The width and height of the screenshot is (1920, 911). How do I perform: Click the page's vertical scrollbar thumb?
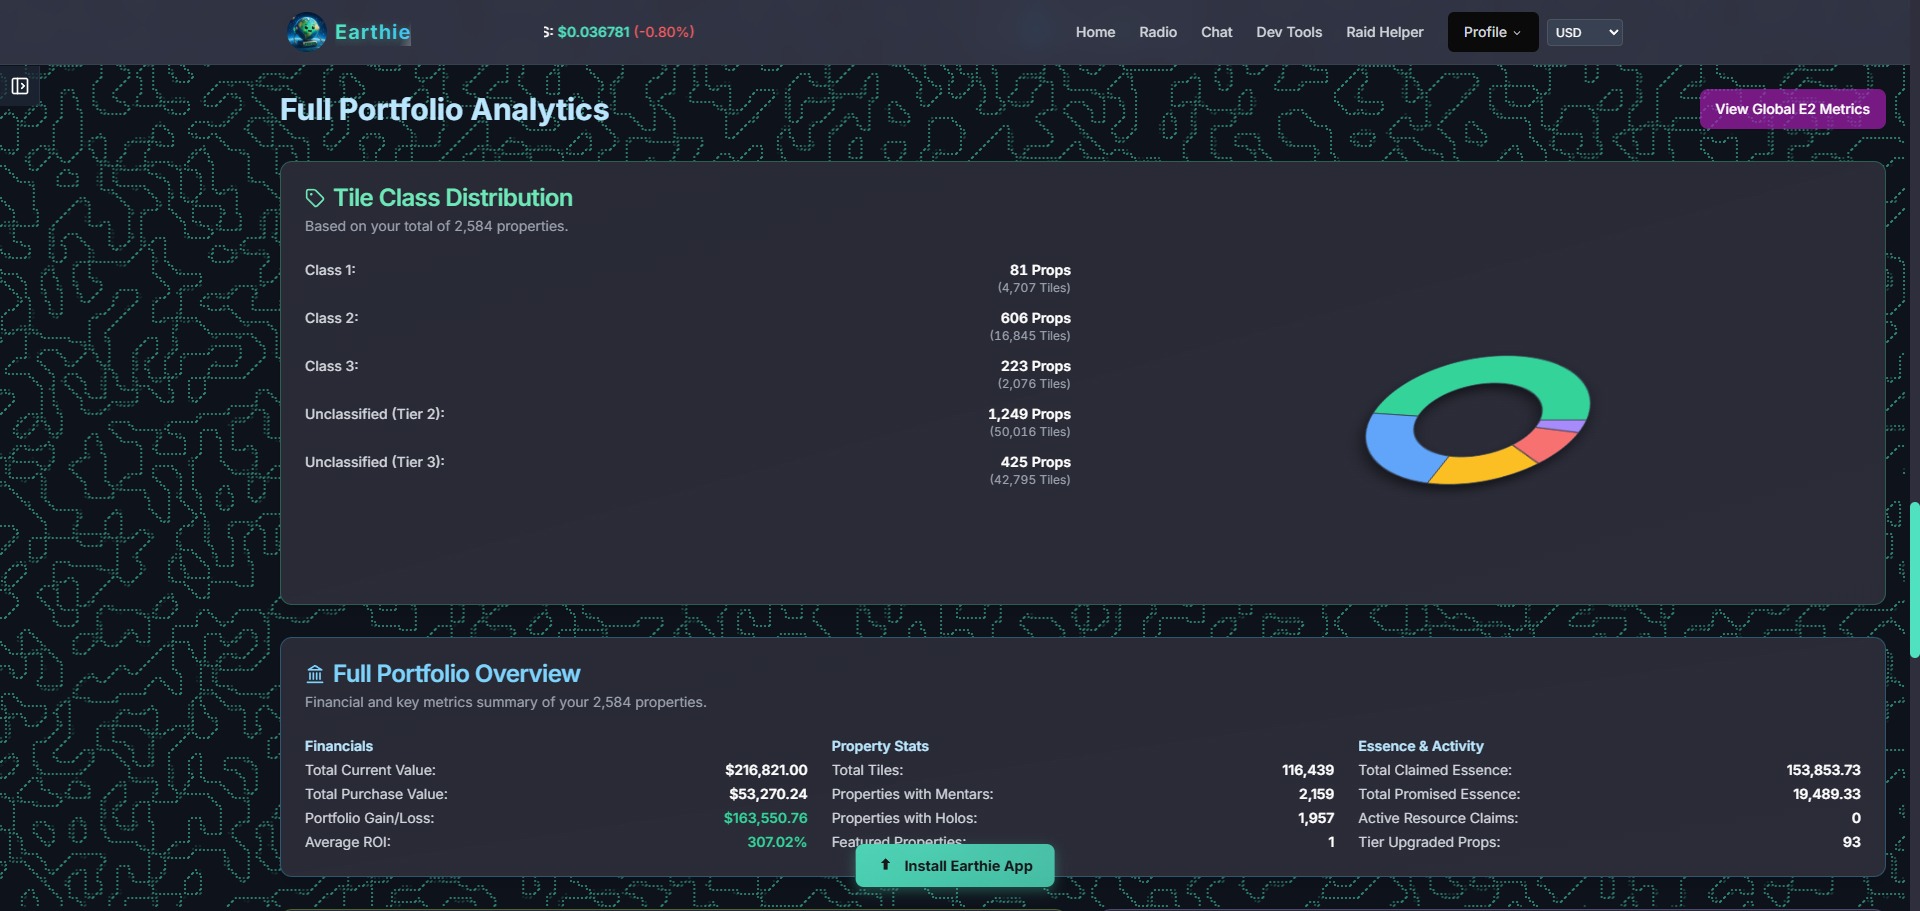[x=1914, y=580]
